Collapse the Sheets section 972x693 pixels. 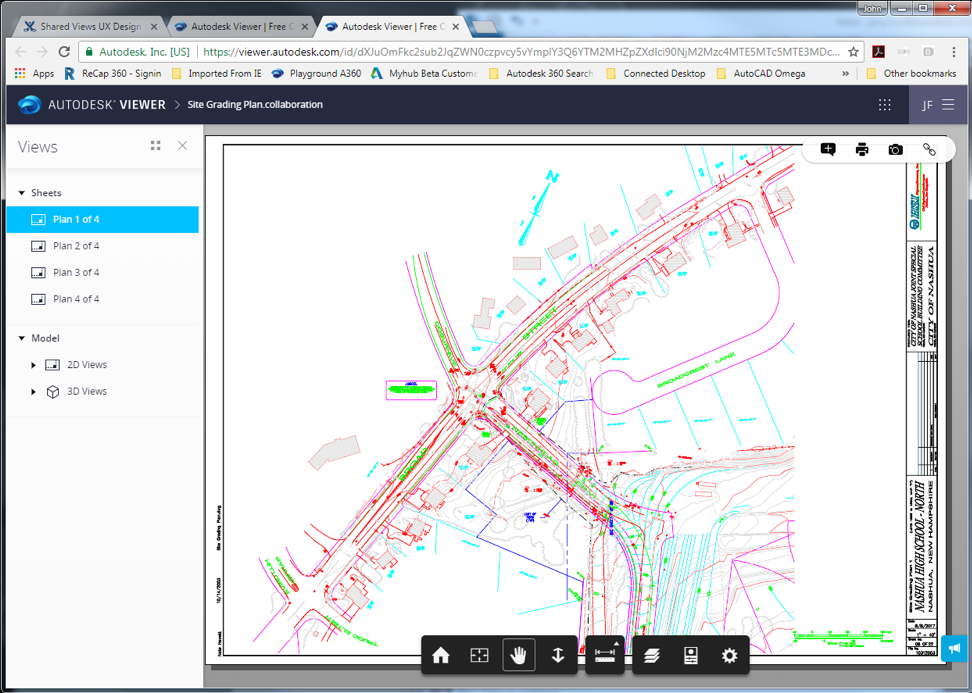[x=22, y=193]
